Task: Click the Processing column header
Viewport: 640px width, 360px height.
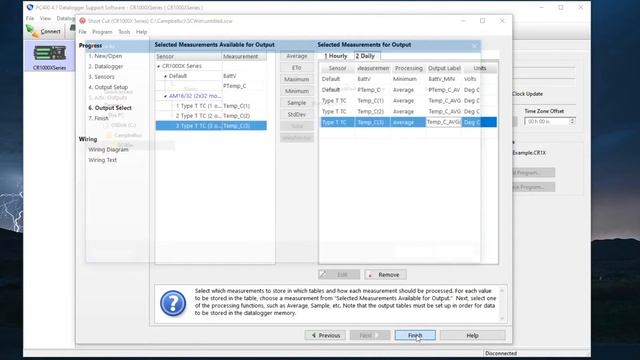Action: pyautogui.click(x=408, y=68)
